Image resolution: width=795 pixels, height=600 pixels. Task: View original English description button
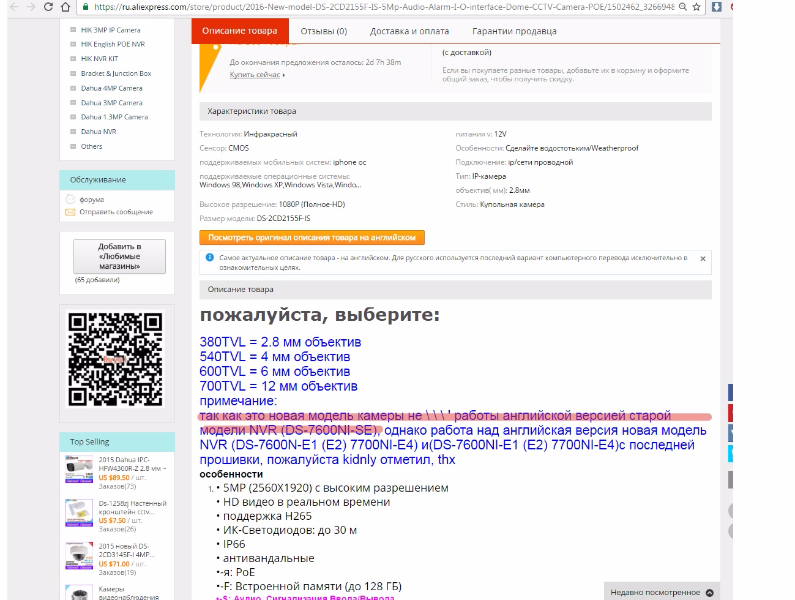(x=312, y=237)
